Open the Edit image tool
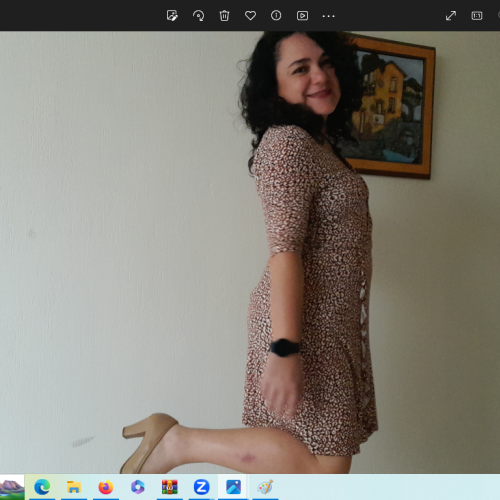Viewport: 500px width, 500px height. (172, 15)
